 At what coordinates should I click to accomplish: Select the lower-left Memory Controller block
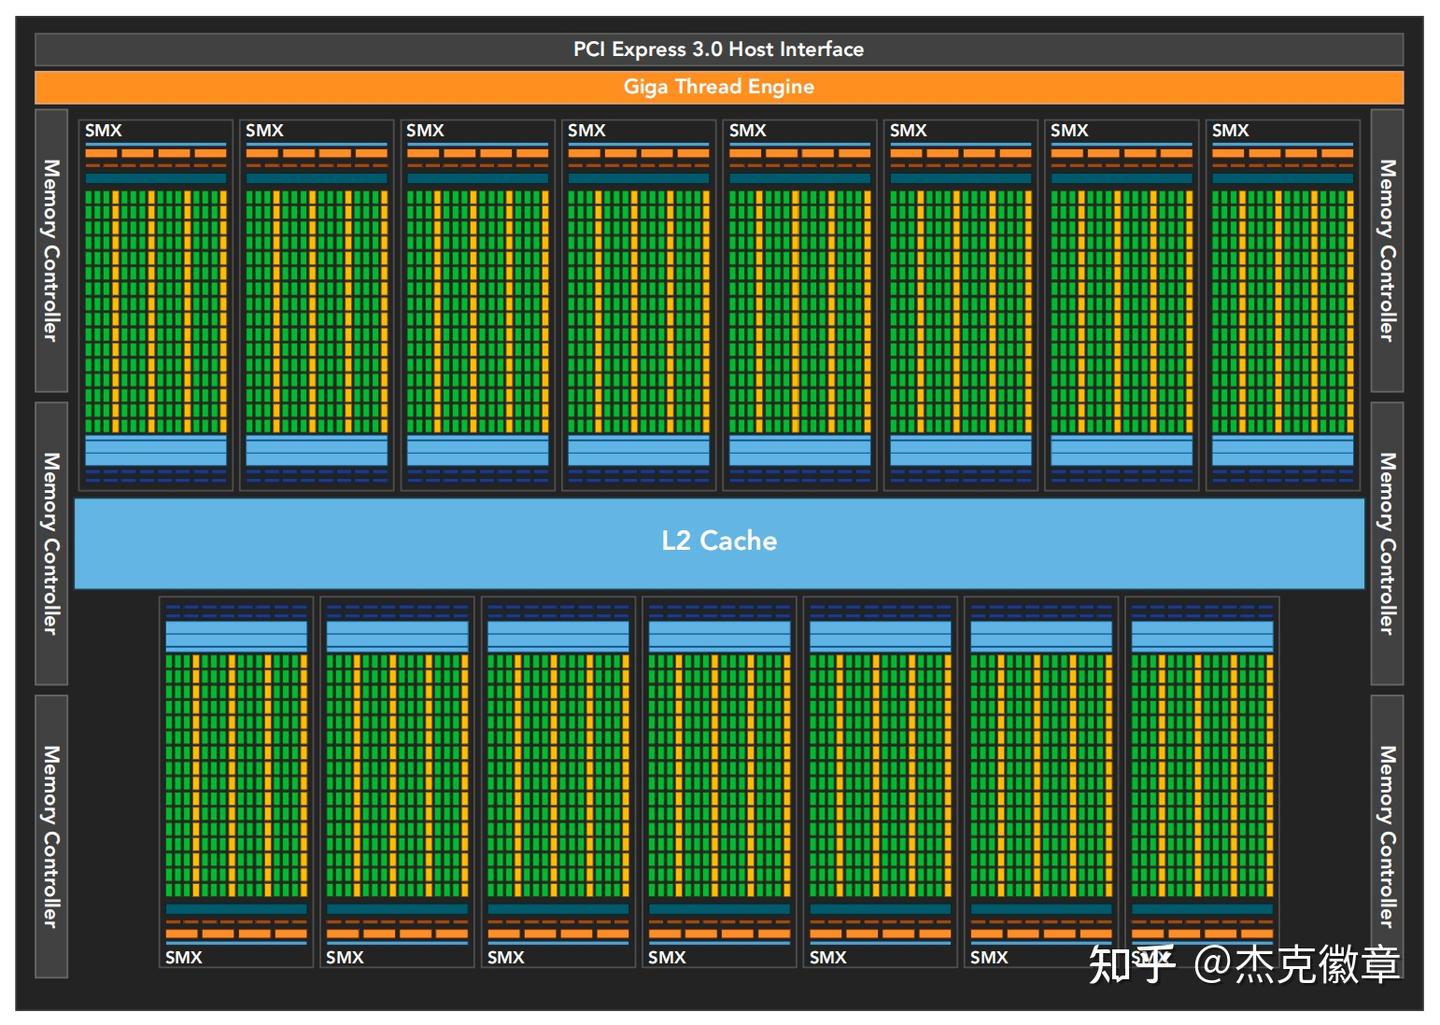click(51, 837)
